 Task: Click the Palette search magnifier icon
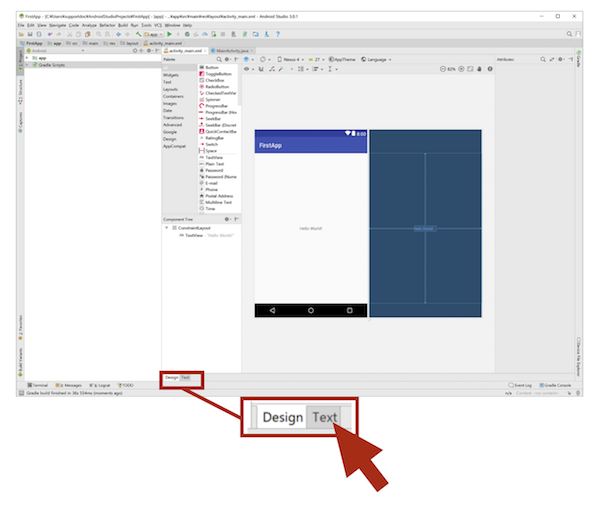219,59
